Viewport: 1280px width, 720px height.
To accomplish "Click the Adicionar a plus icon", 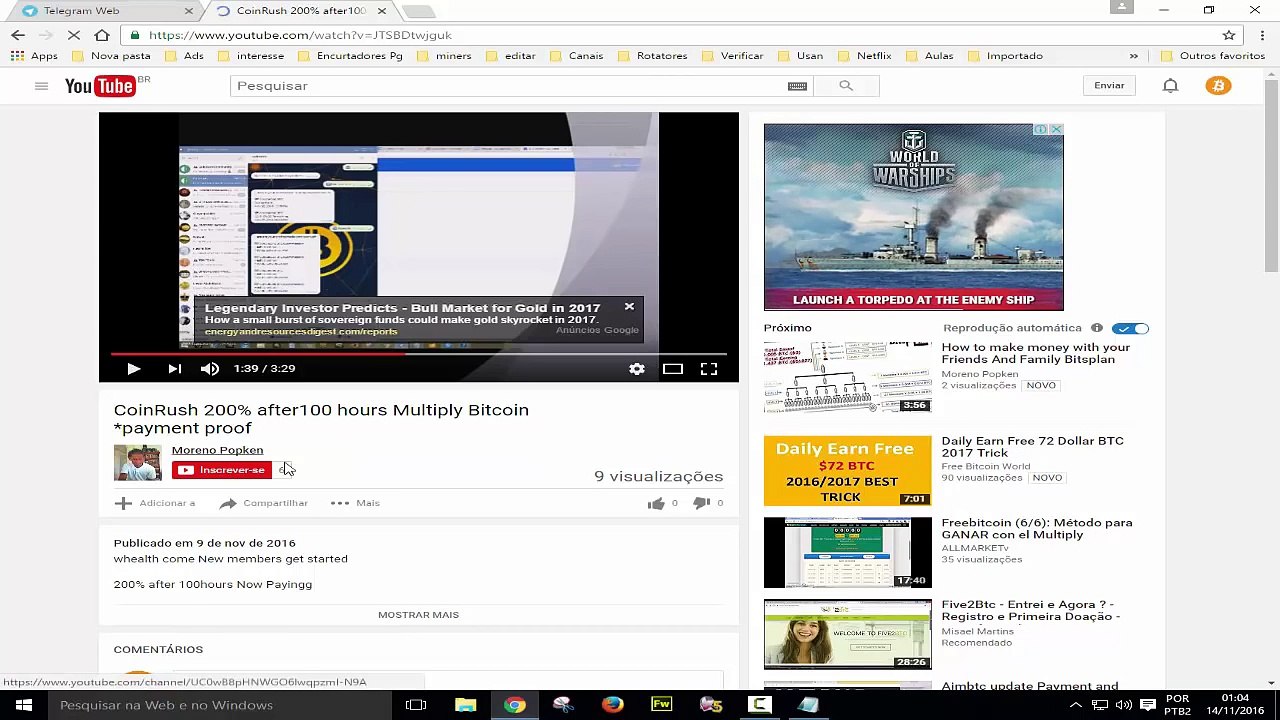I will pyautogui.click(x=123, y=503).
